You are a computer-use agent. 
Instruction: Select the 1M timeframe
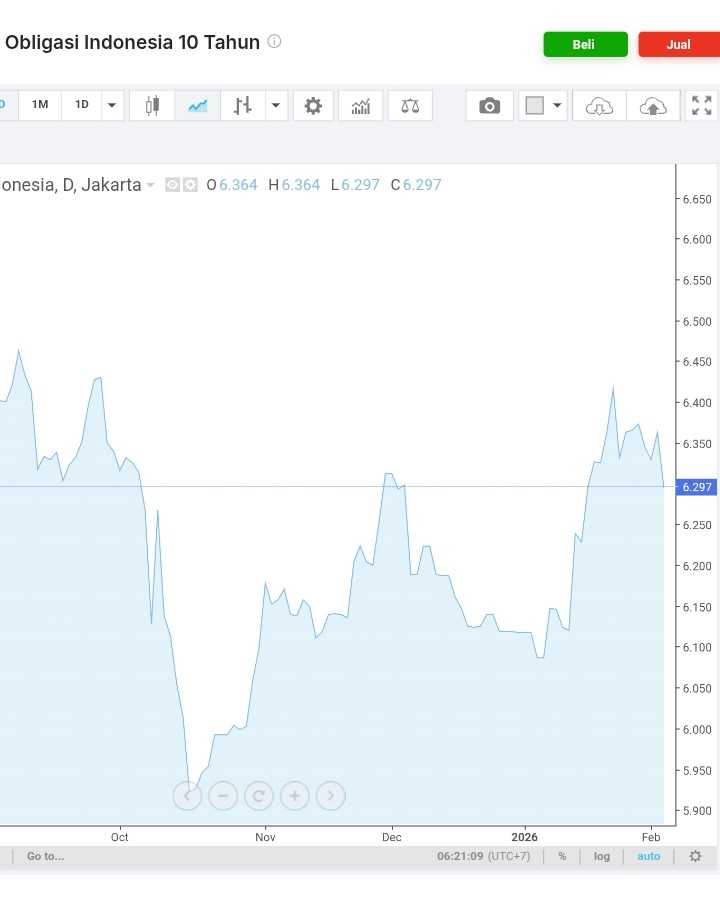[40, 105]
